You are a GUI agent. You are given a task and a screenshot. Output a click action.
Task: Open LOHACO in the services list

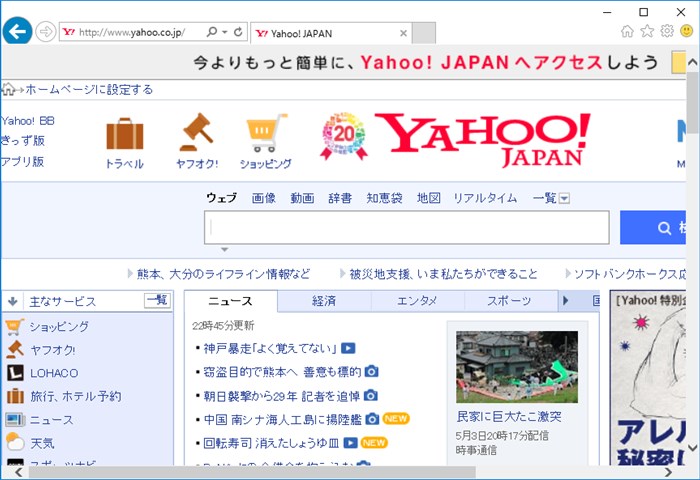pyautogui.click(x=54, y=373)
